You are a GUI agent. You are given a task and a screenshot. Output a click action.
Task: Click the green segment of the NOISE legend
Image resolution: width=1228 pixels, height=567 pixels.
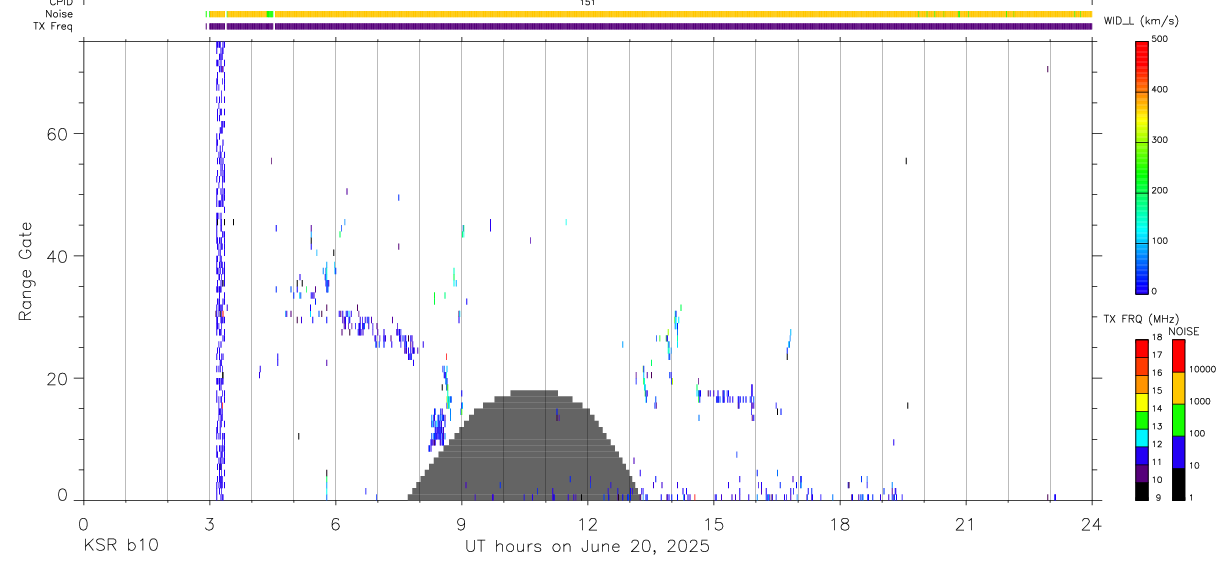click(1179, 420)
